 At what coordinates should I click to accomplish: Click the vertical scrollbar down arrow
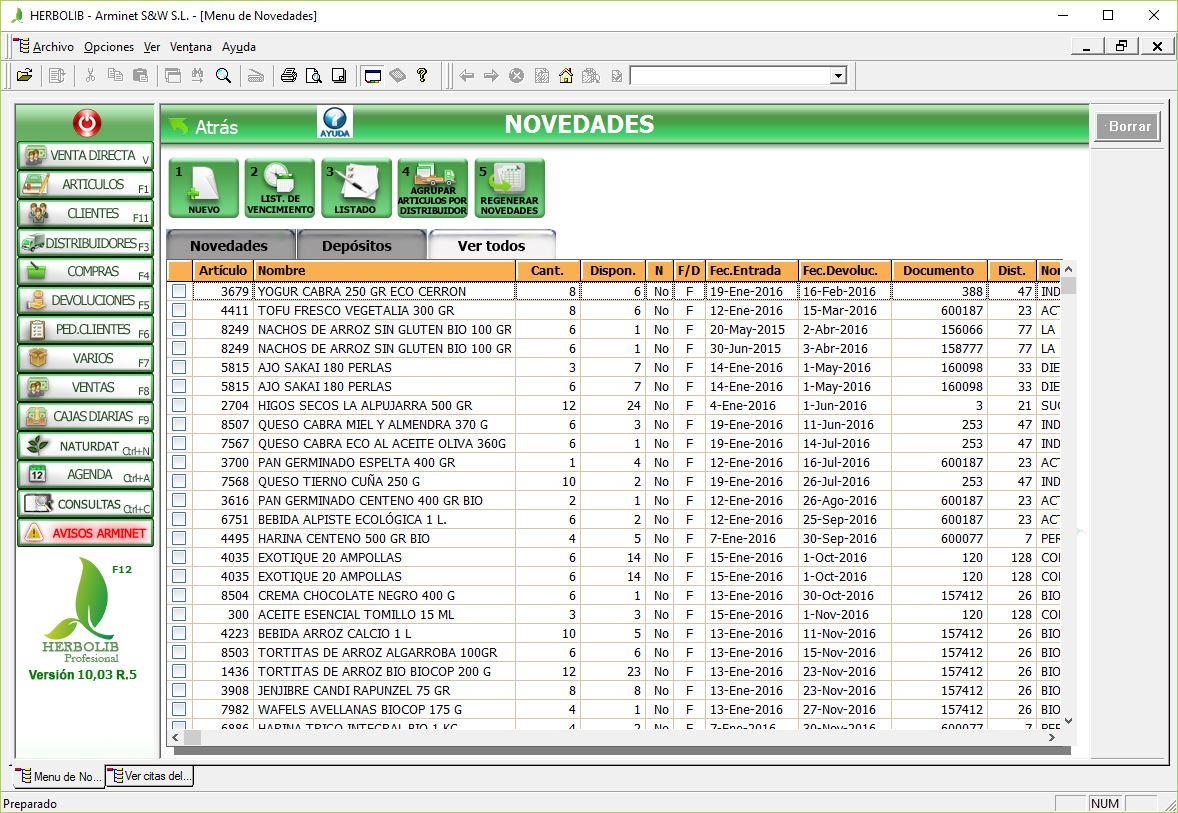1068,721
